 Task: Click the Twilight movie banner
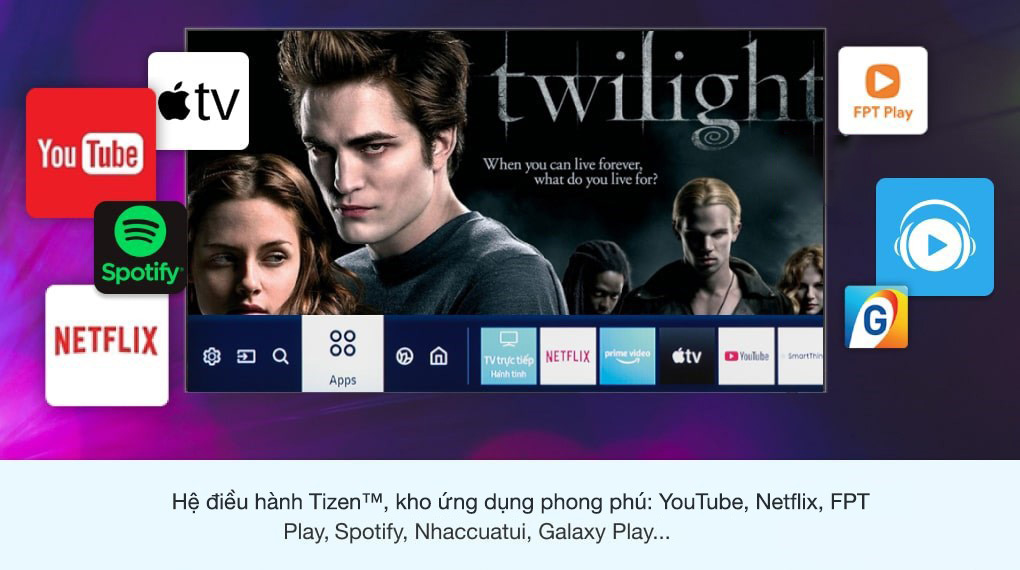[x=505, y=172]
